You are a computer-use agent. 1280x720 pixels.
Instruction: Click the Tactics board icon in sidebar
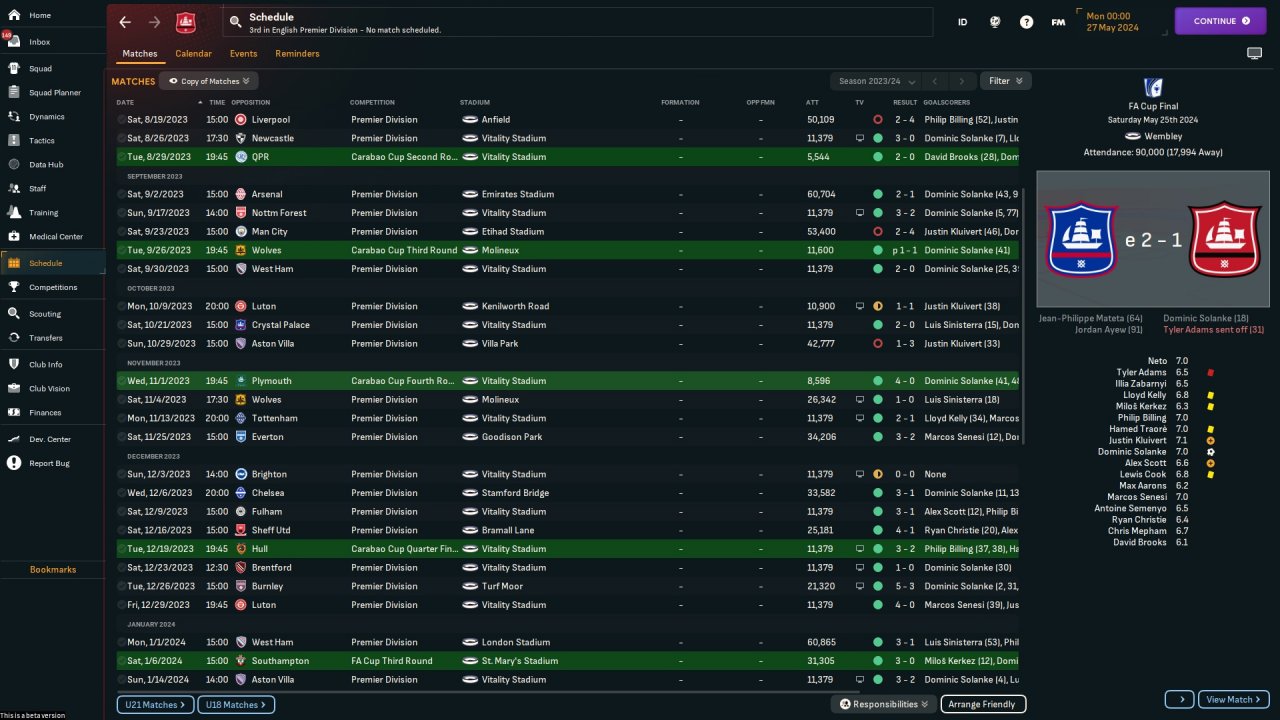coord(14,141)
